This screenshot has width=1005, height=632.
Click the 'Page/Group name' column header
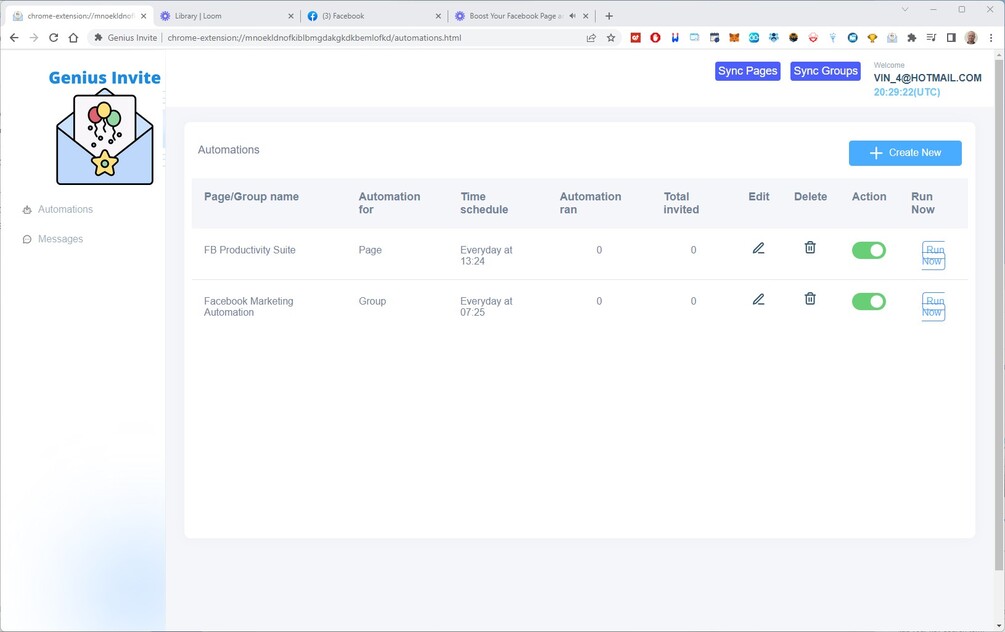251,197
